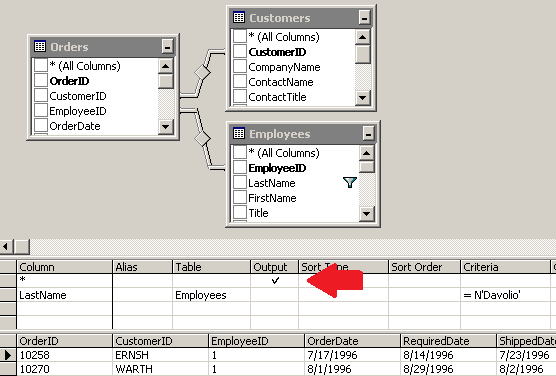556x376 pixels.
Task: Select result cell WARTH
Action: (160, 369)
